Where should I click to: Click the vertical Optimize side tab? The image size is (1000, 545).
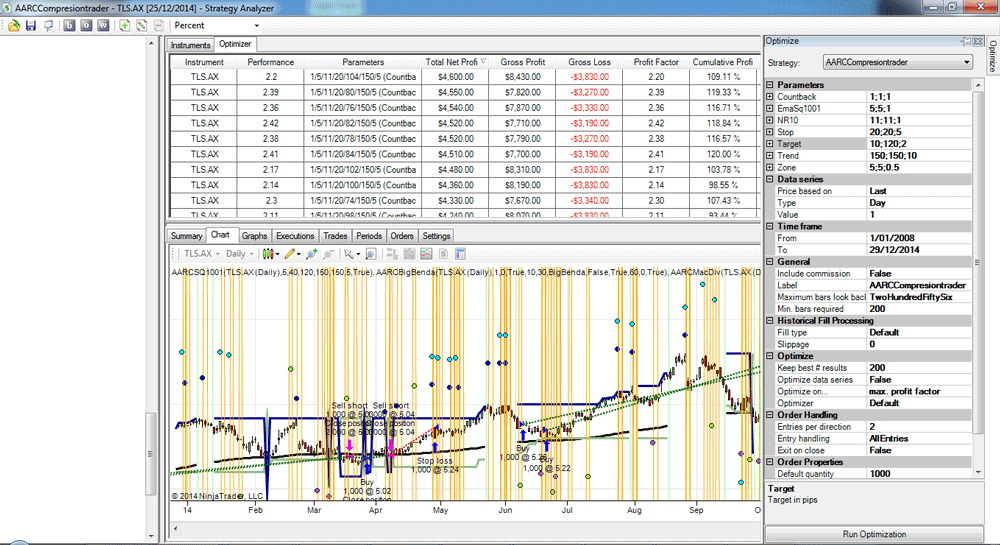(993, 56)
